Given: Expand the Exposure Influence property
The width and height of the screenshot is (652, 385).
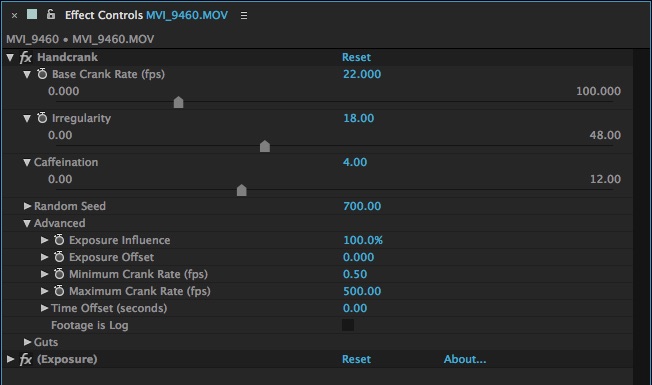Looking at the screenshot, I should pos(44,240).
